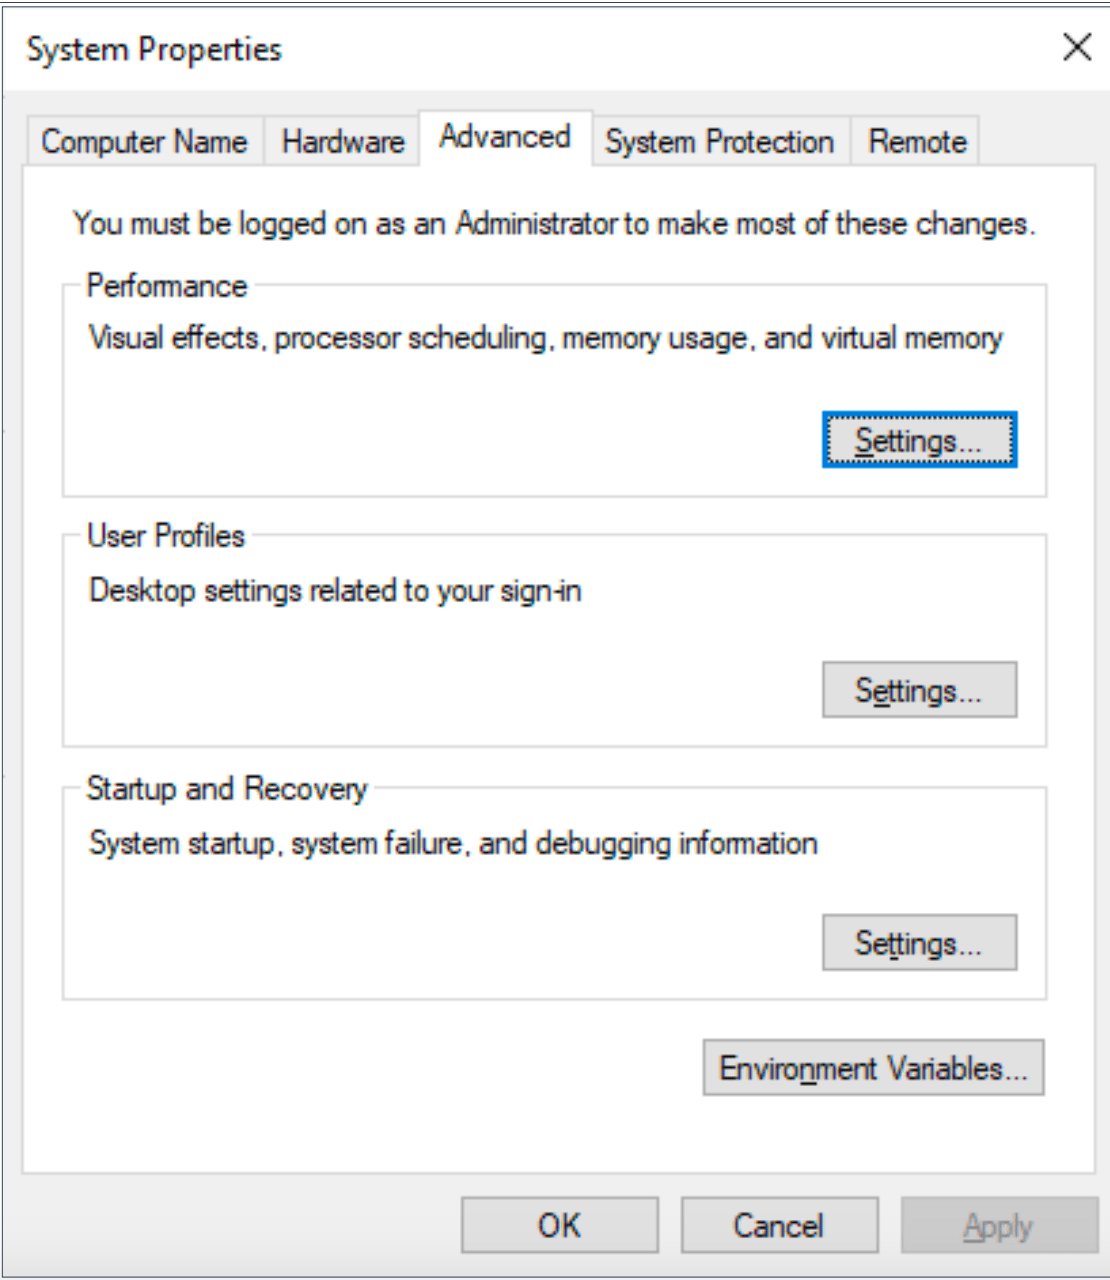
Task: Click the Administrator logon notice text
Action: click(553, 223)
